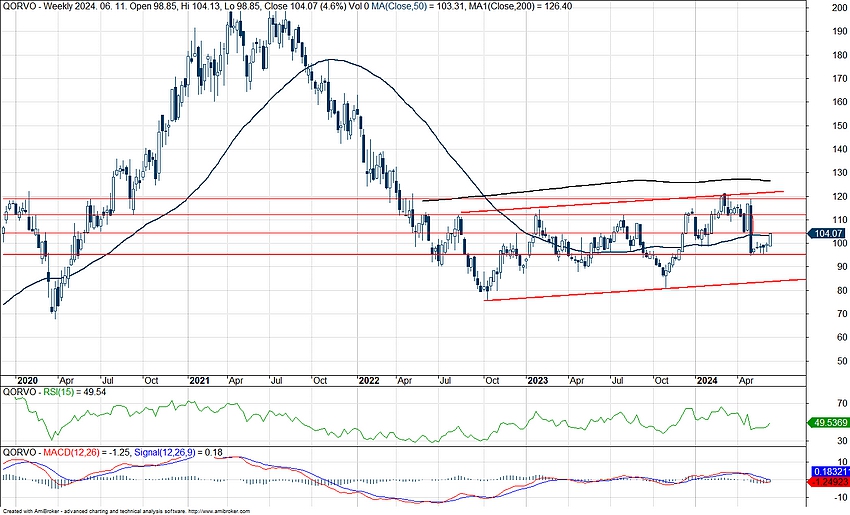Image resolution: width=850 pixels, height=515 pixels.
Task: Click the 50 price axis label
Action: [841, 361]
